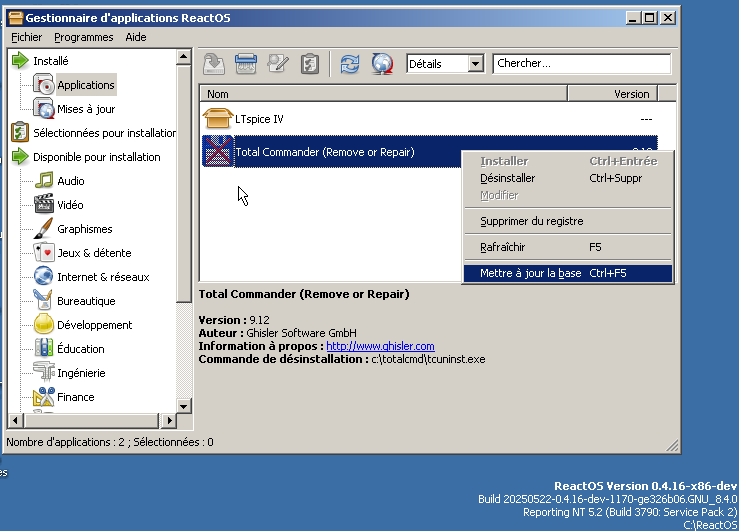
Task: Open the Détails view dropdown
Action: [474, 64]
